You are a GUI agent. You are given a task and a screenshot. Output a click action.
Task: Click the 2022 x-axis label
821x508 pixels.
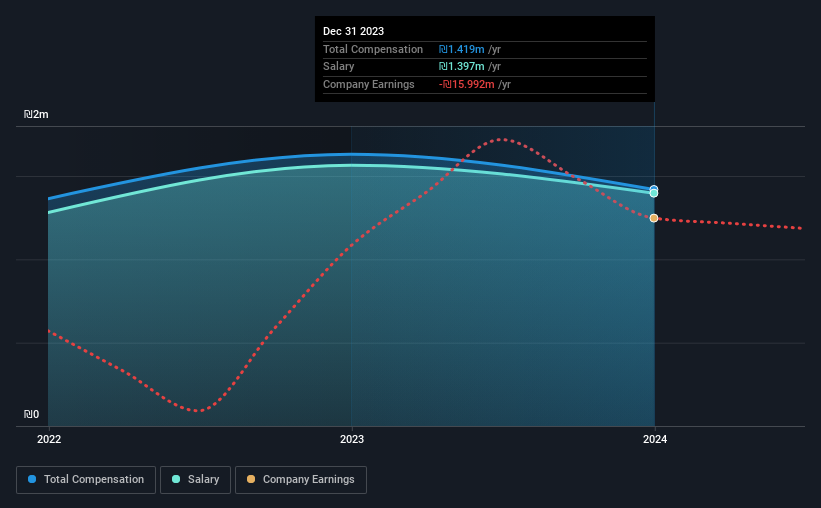pyautogui.click(x=49, y=439)
